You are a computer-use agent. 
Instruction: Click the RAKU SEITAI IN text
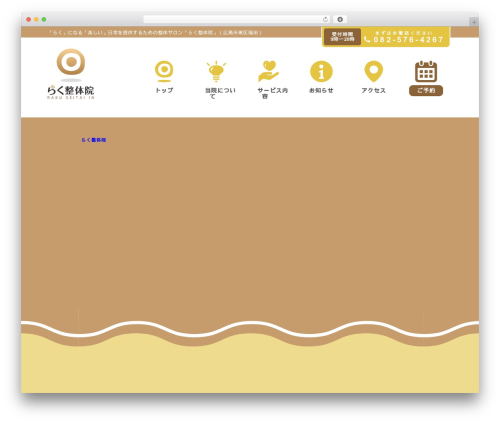[71, 98]
